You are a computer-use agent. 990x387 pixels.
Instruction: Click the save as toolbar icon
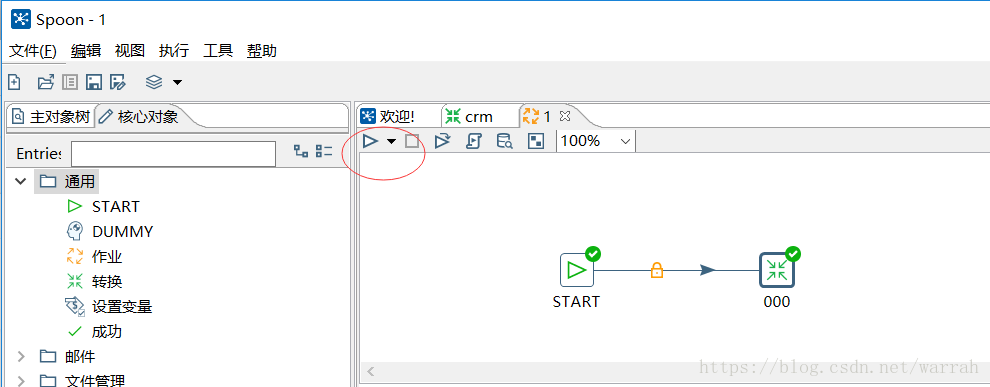click(118, 82)
